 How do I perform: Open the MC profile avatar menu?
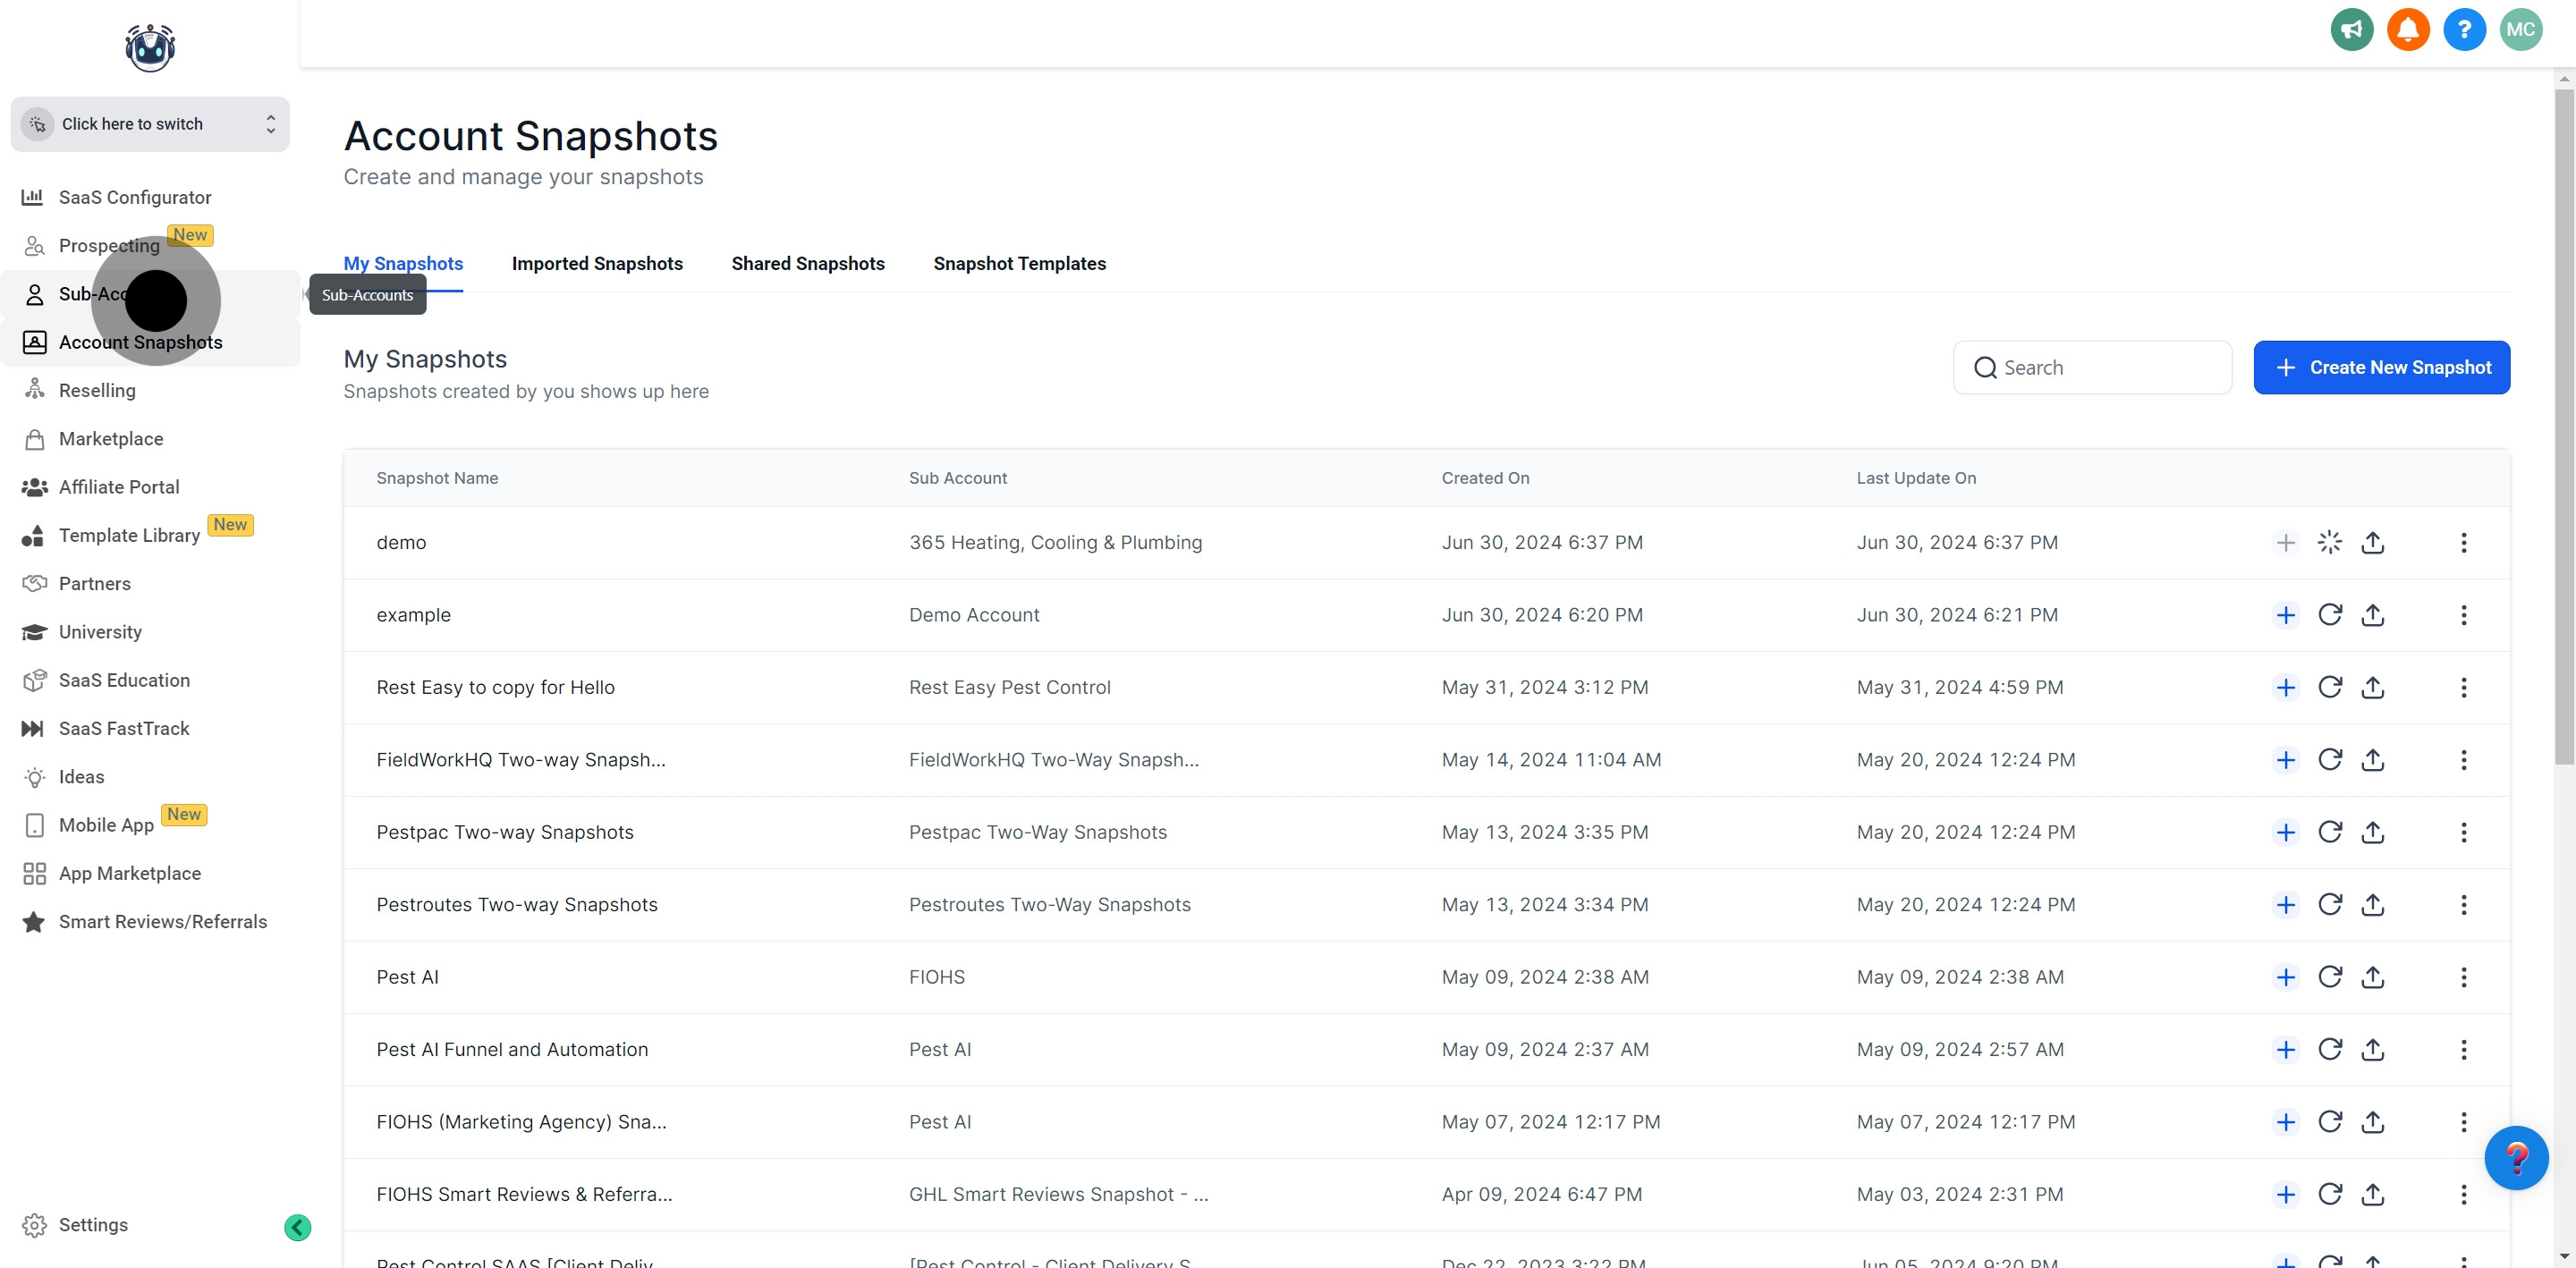click(2521, 30)
